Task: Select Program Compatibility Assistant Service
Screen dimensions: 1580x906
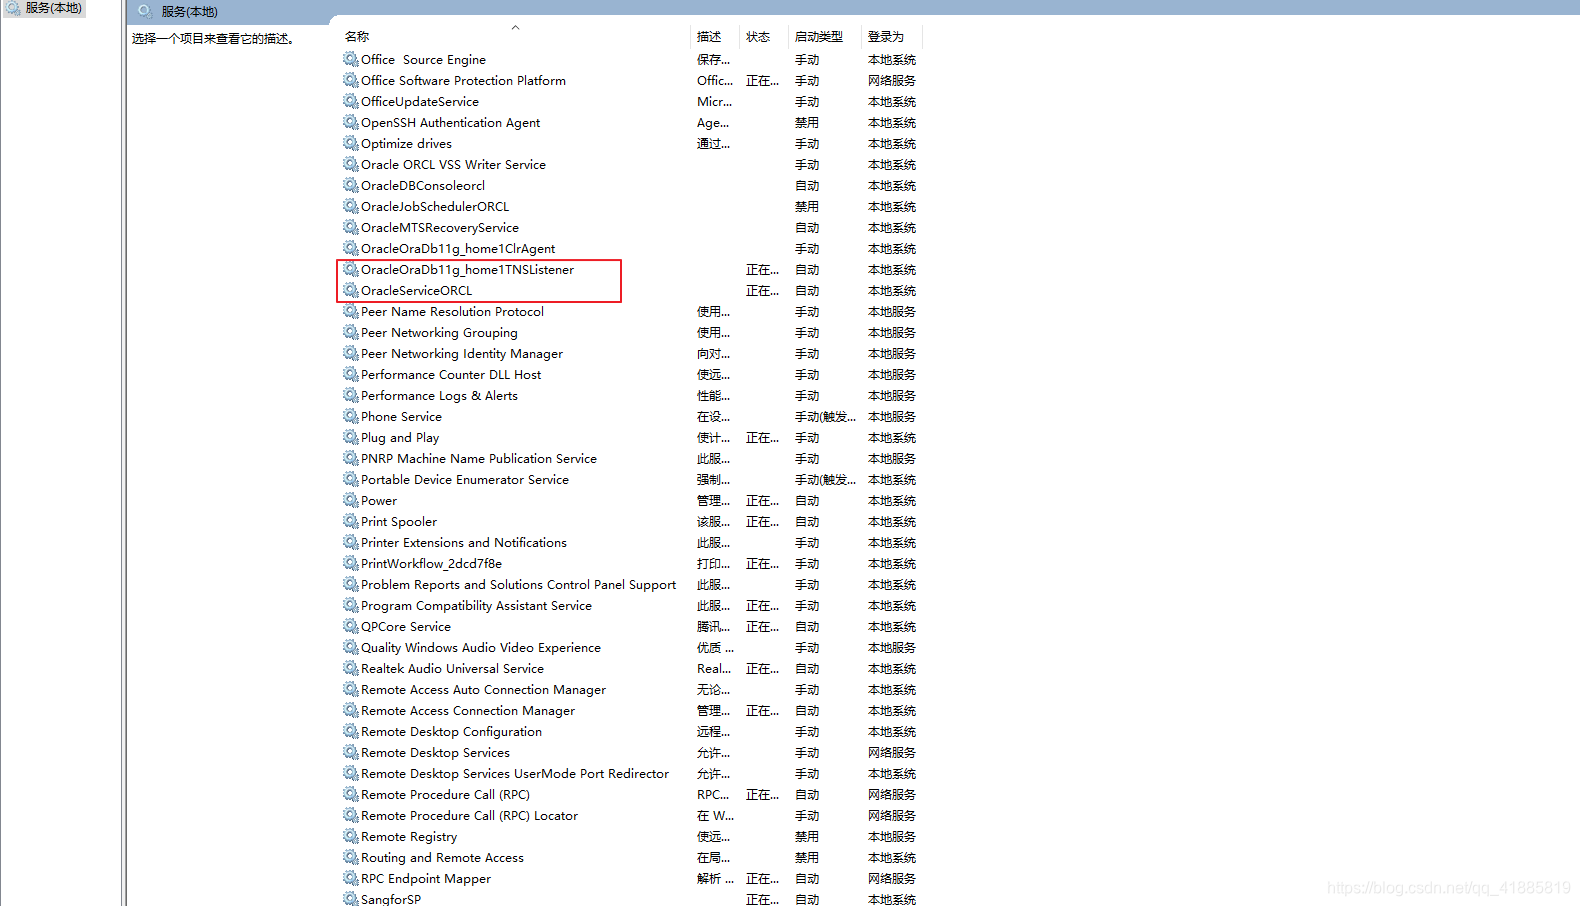Action: point(630,605)
